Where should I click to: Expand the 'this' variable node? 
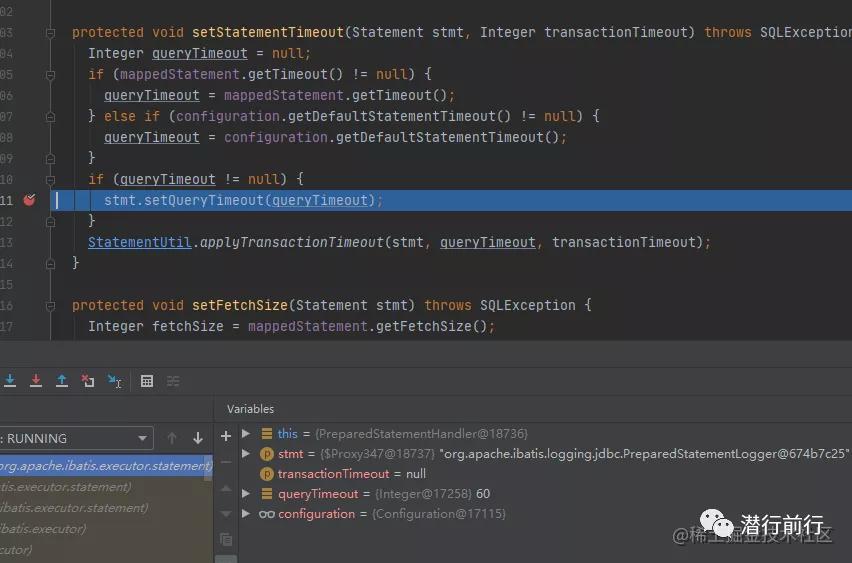tap(246, 434)
